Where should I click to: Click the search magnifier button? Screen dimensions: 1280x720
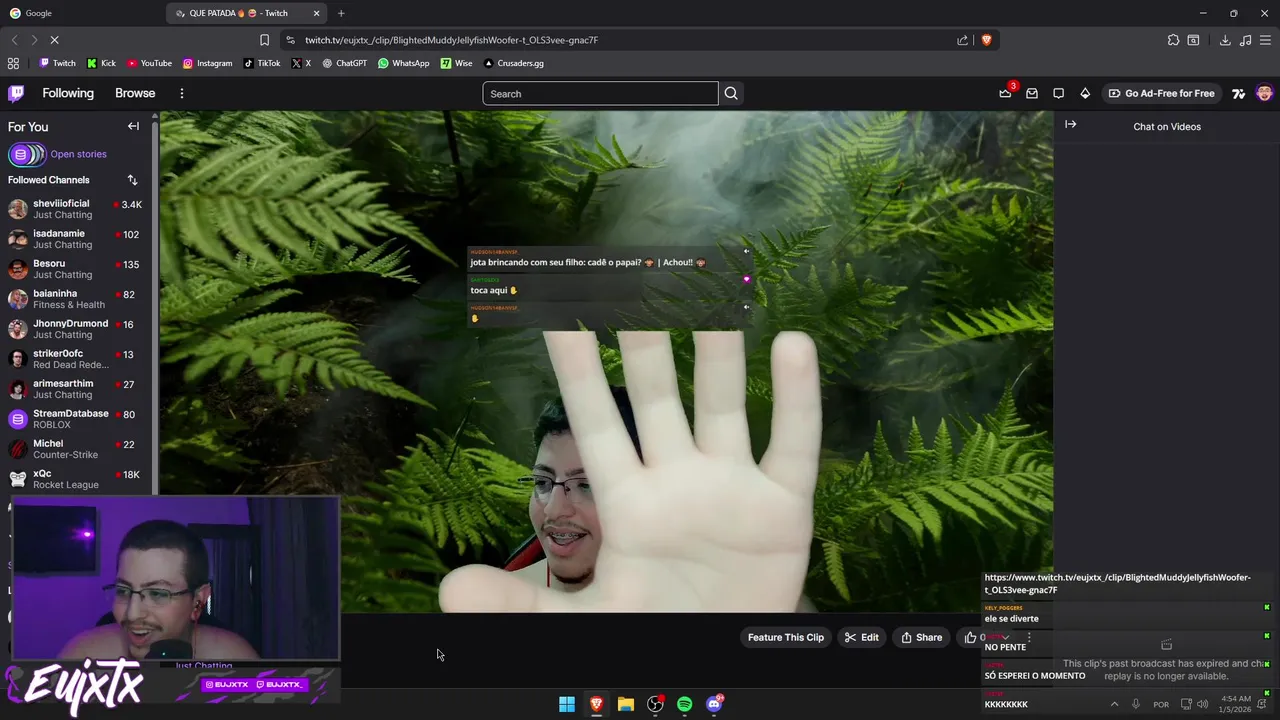click(731, 93)
